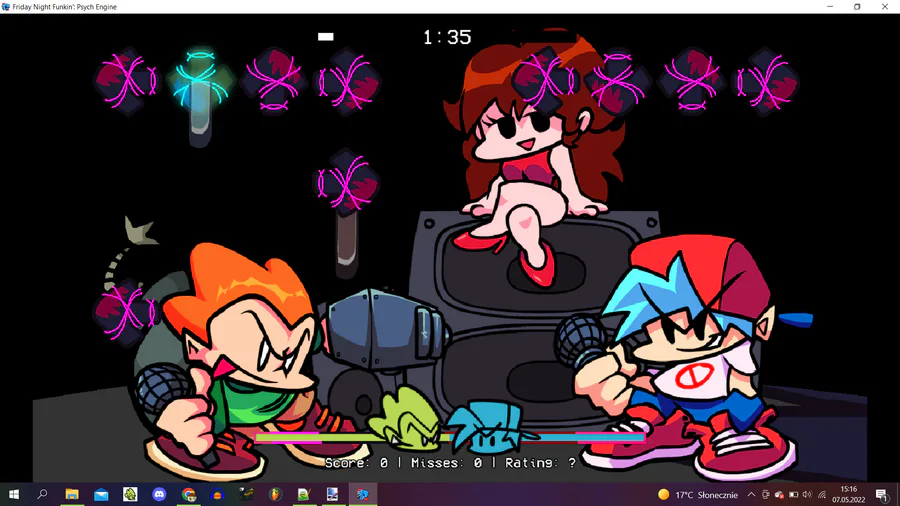Open the headphones app icon in the taskbar
This screenshot has width=900, height=506.
[217, 494]
